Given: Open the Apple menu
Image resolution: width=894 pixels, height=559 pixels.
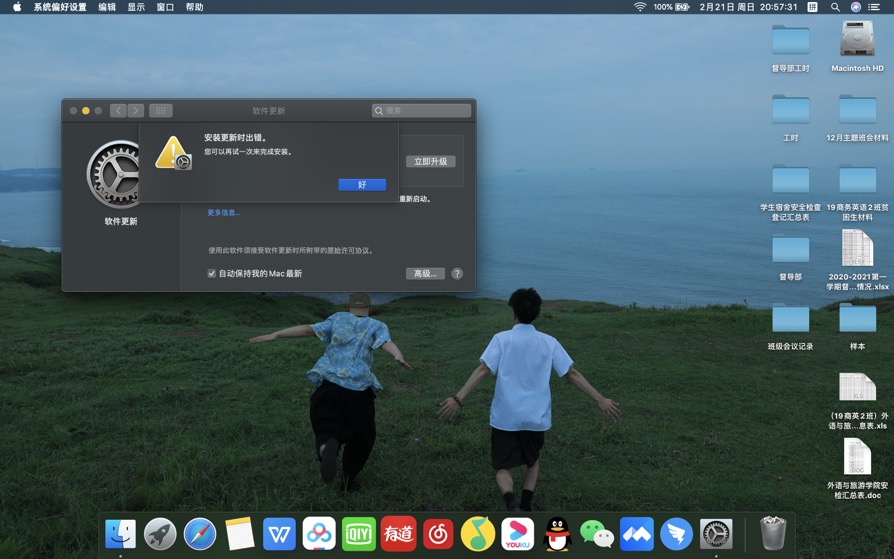Looking at the screenshot, I should 16,7.
